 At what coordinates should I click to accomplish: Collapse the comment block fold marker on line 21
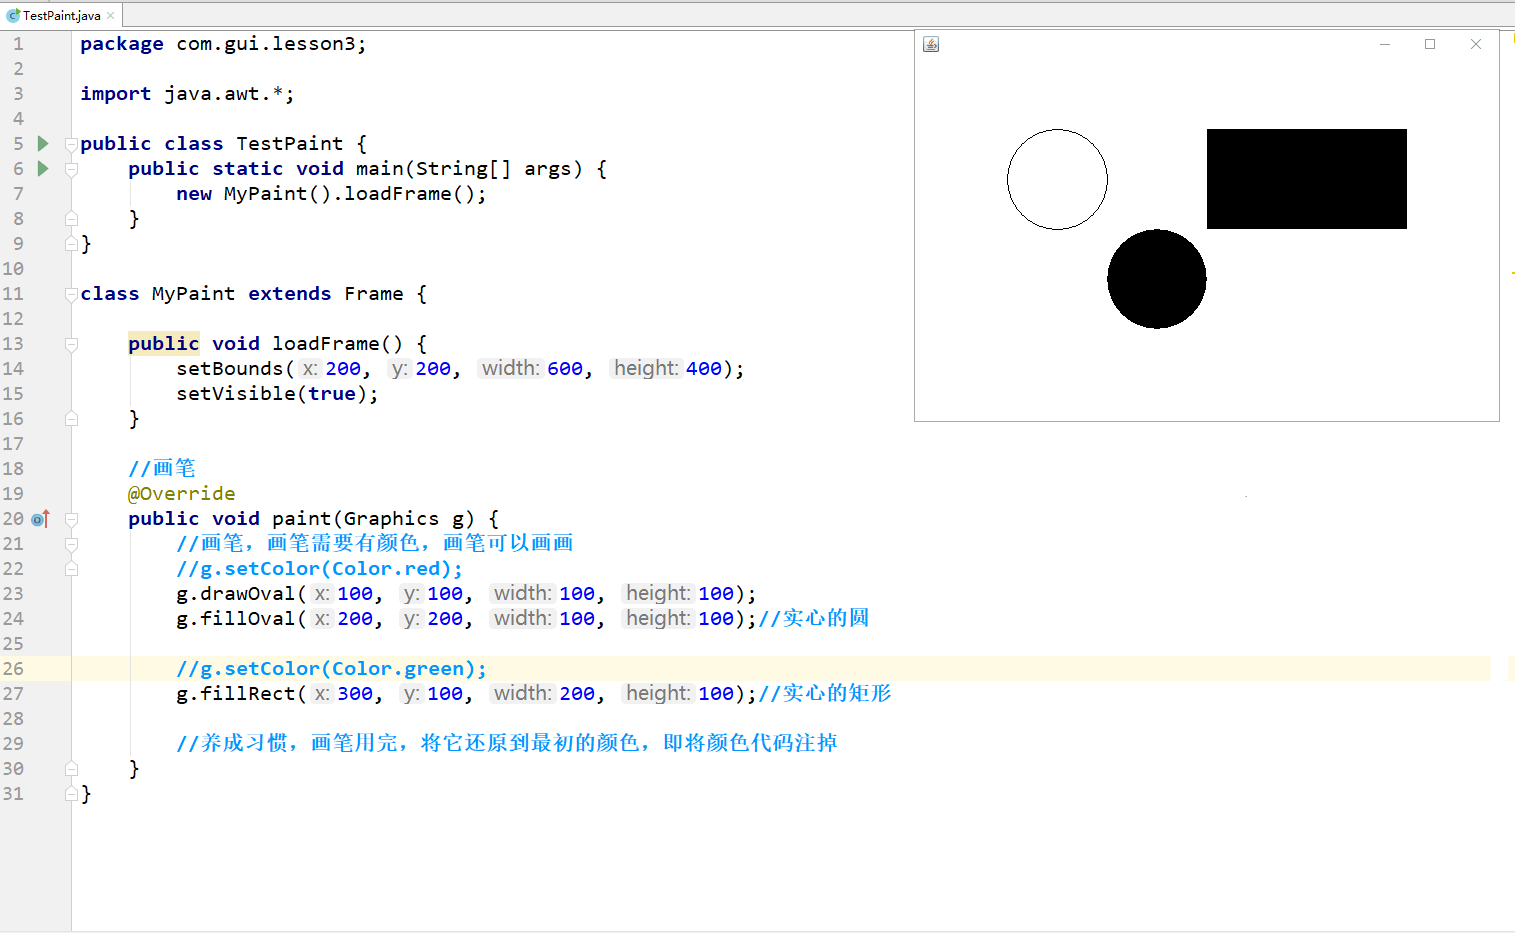pyautogui.click(x=71, y=544)
